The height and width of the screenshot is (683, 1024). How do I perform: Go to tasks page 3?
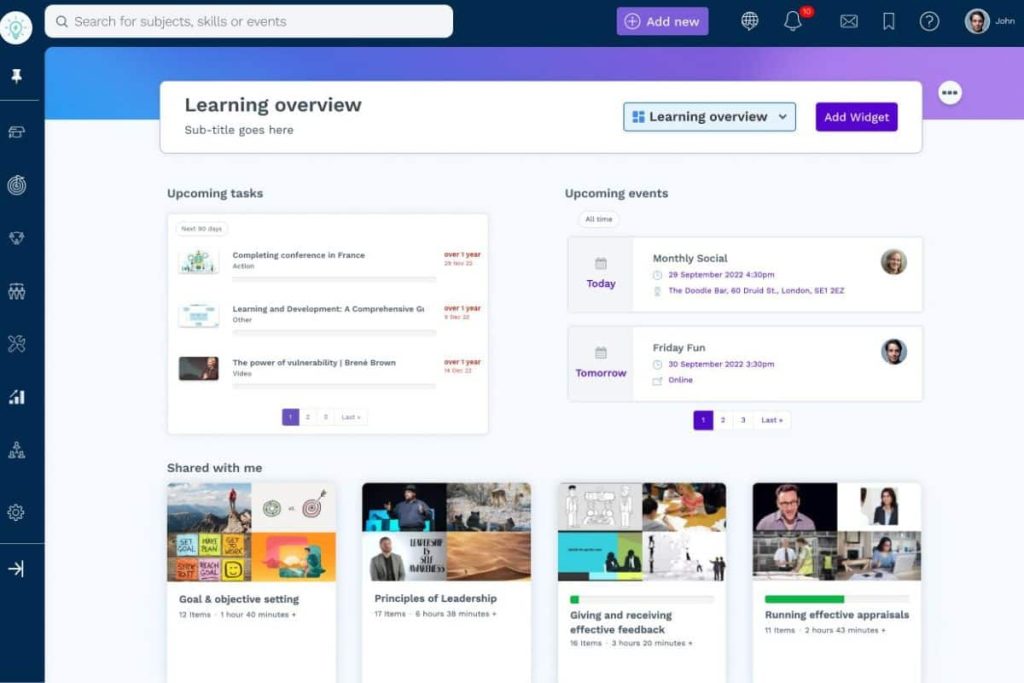[x=325, y=417]
